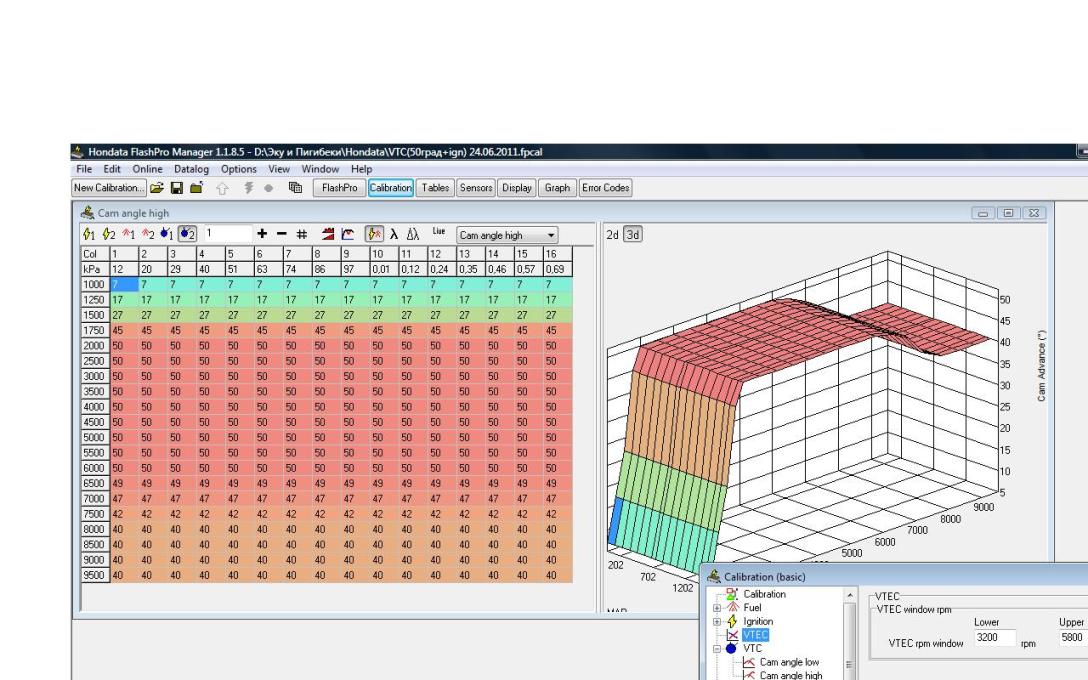Select cam angle table 1 blue icon
The height and width of the screenshot is (680, 1088).
[x=167, y=235]
